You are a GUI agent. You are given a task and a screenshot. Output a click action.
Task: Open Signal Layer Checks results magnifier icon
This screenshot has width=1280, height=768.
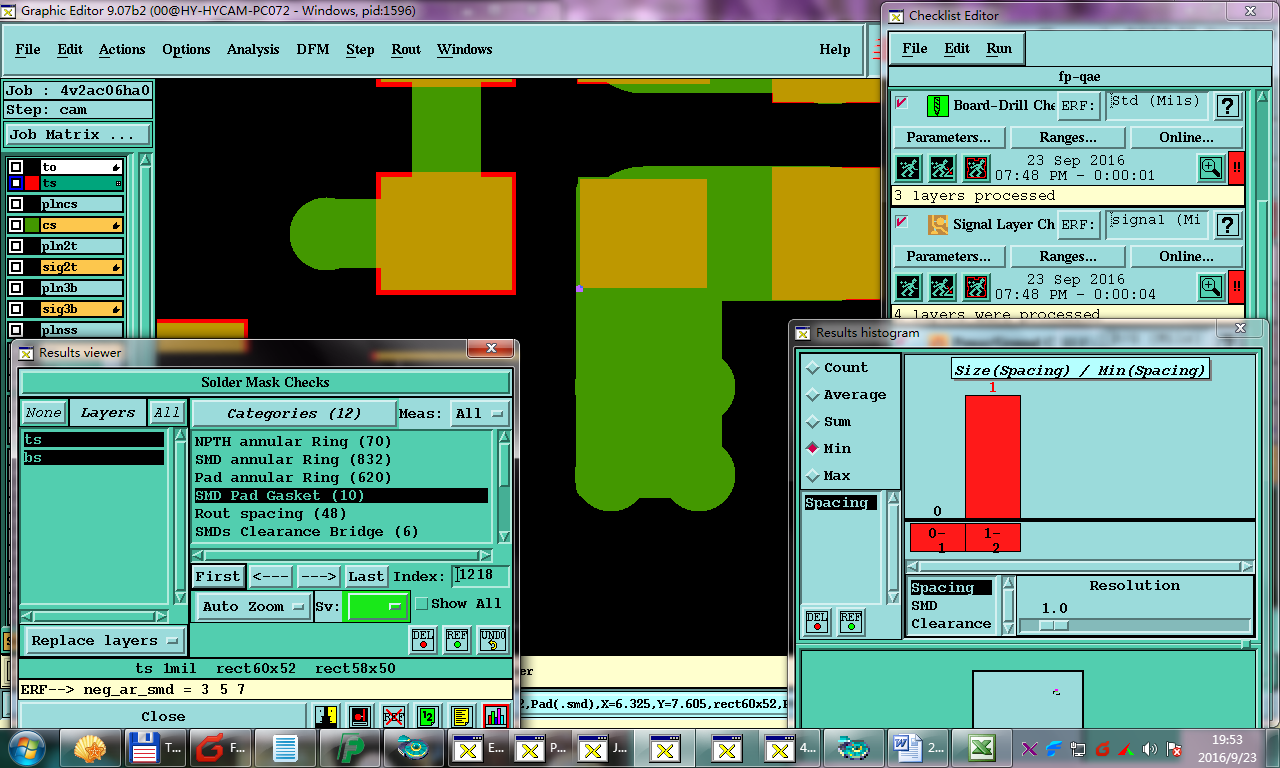tap(1210, 287)
